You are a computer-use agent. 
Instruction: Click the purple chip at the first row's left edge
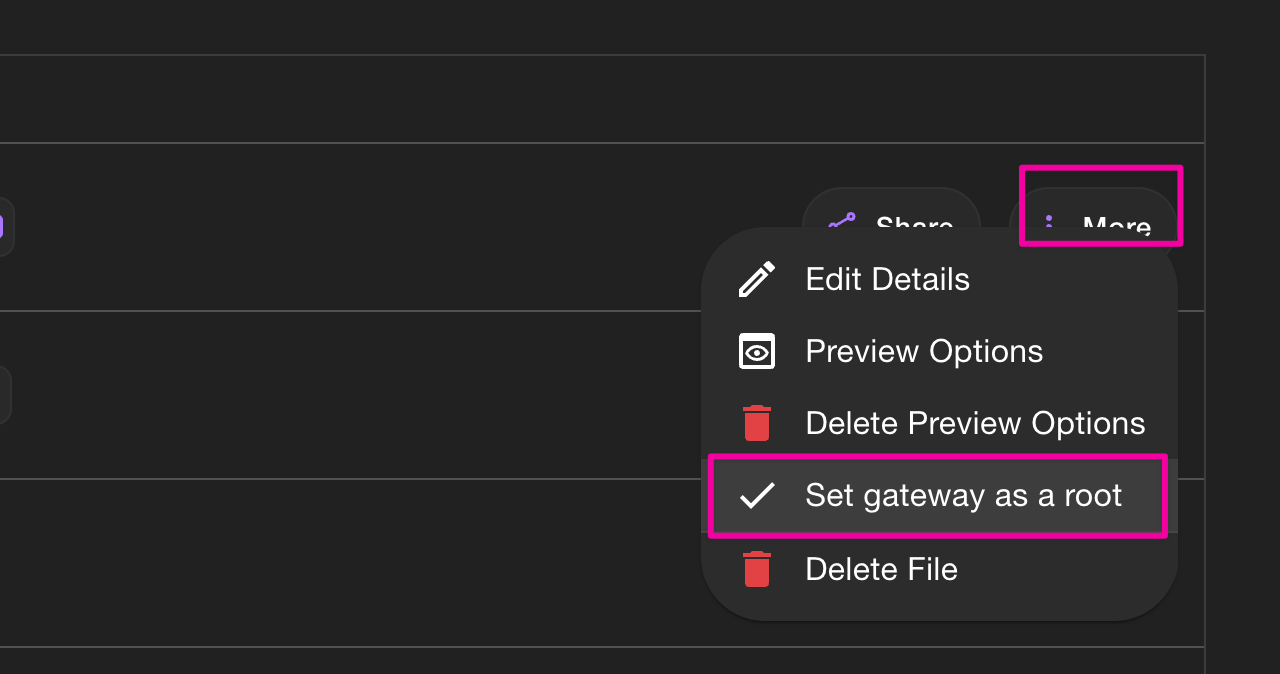coord(6,227)
